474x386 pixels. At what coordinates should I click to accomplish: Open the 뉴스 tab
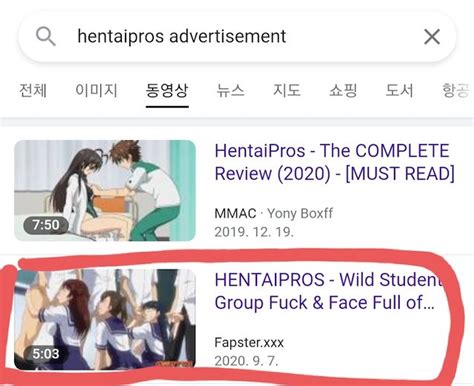pyautogui.click(x=230, y=90)
